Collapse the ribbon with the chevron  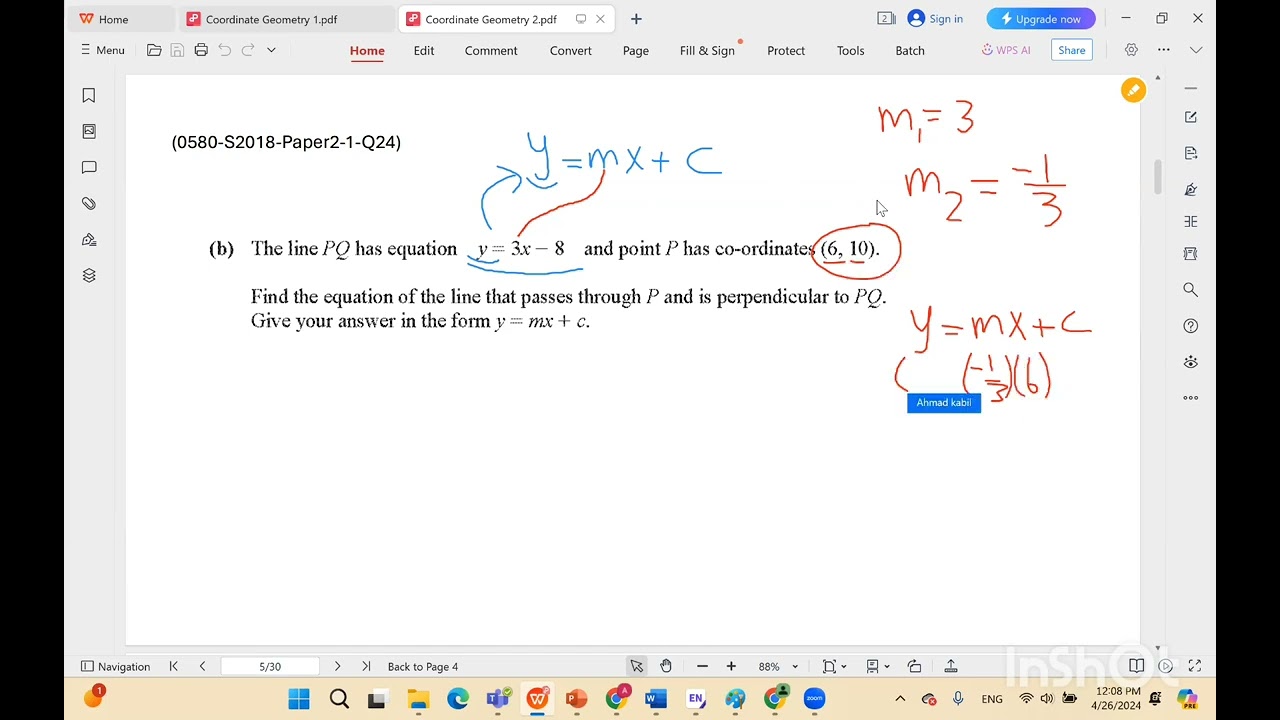click(x=1196, y=50)
